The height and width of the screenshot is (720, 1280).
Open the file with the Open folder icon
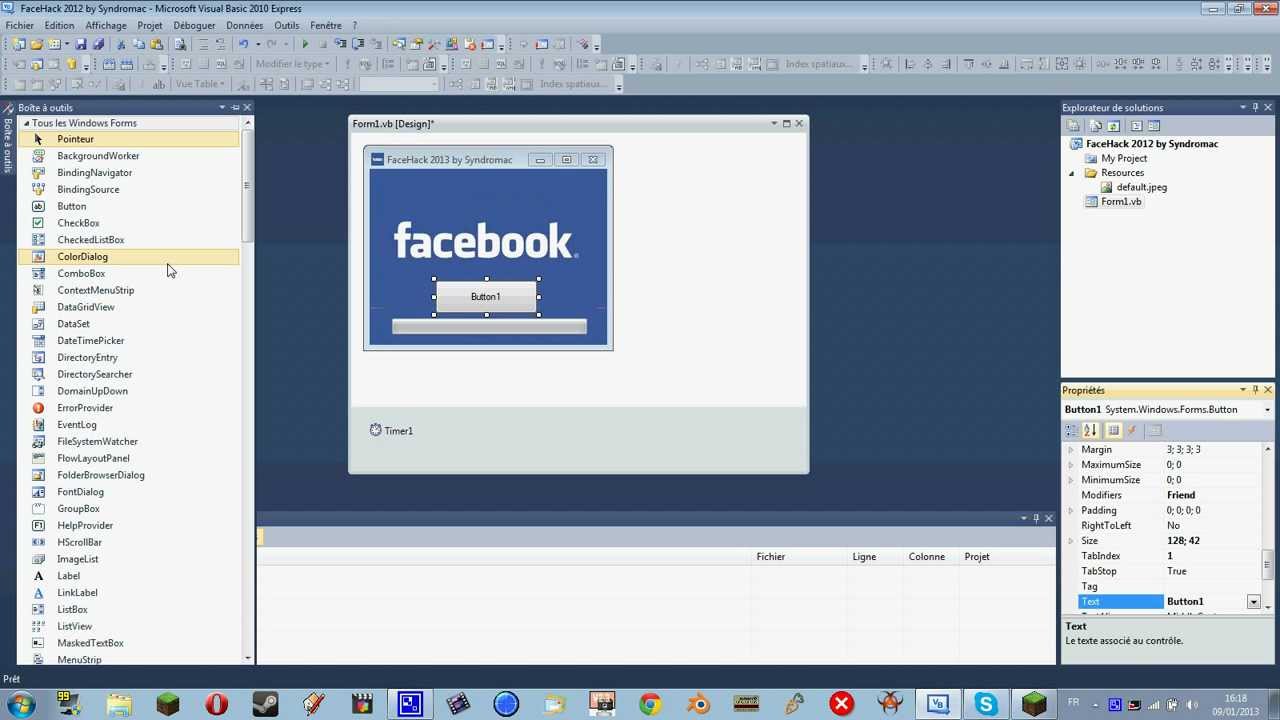pyautogui.click(x=36, y=44)
